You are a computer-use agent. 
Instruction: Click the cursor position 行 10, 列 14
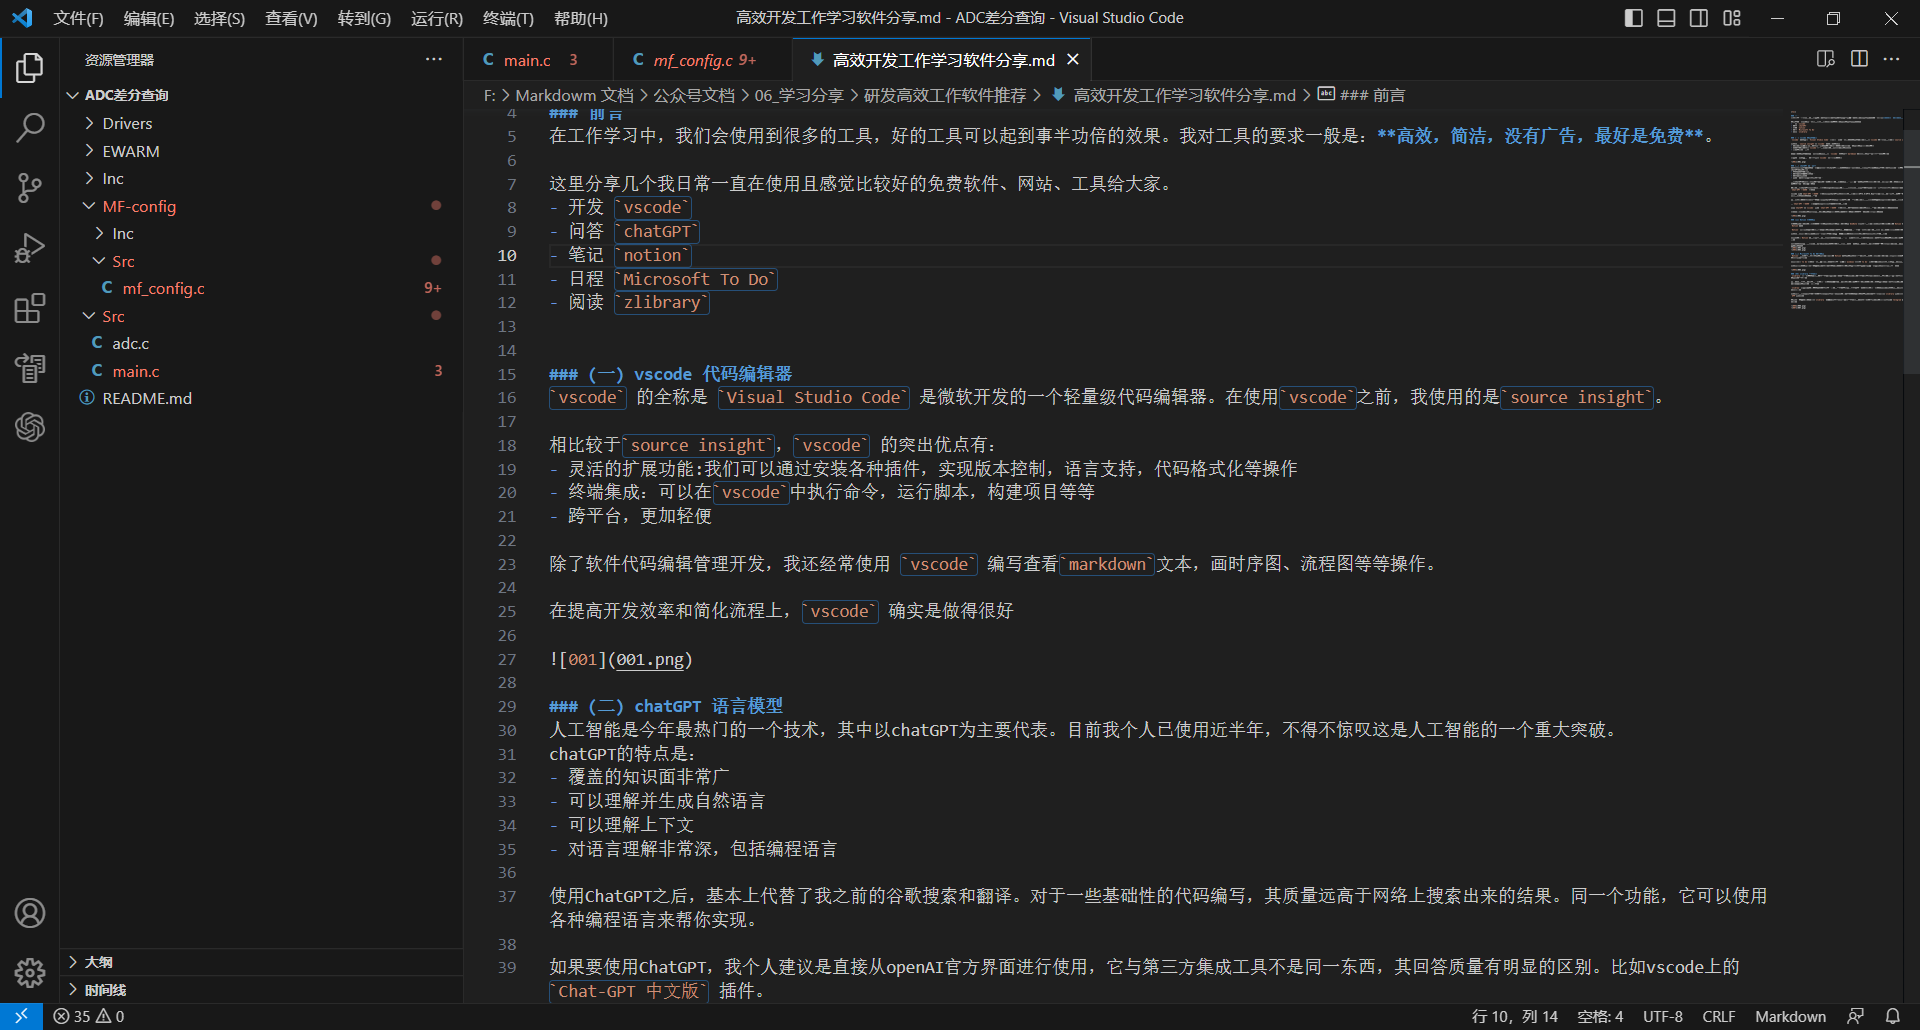[x=1514, y=1016]
